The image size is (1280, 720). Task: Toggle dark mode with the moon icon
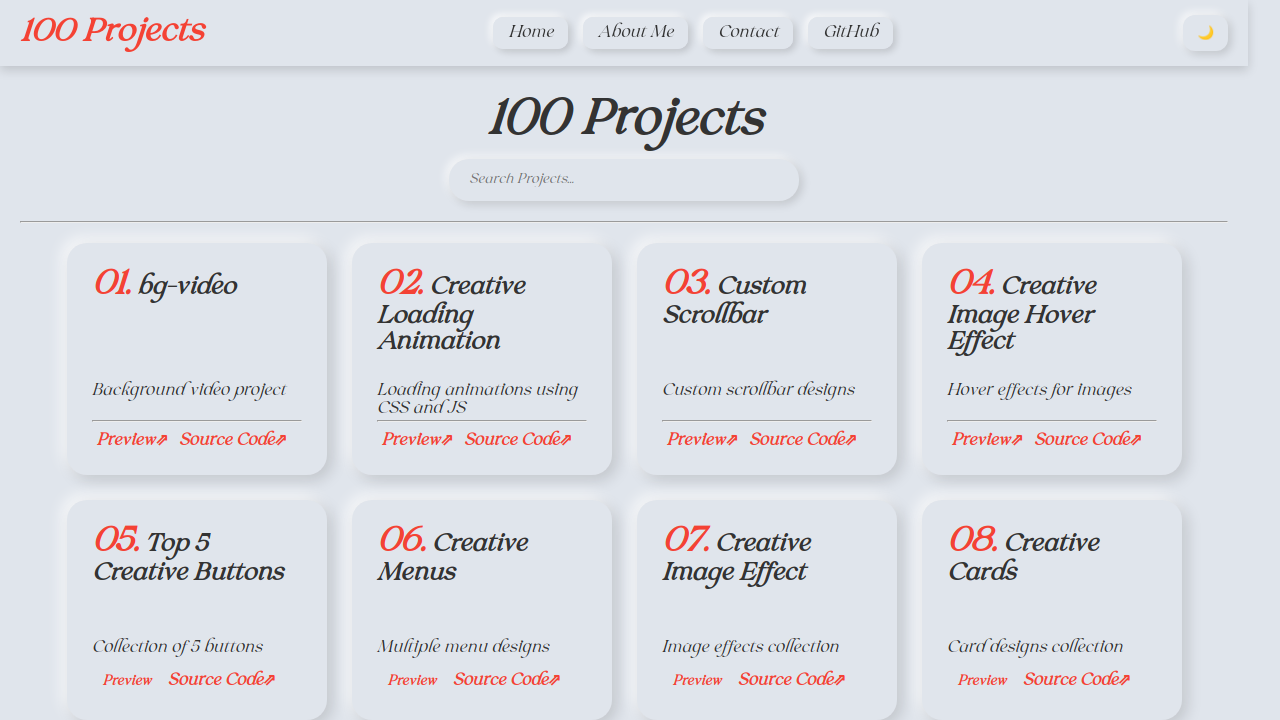1204,32
